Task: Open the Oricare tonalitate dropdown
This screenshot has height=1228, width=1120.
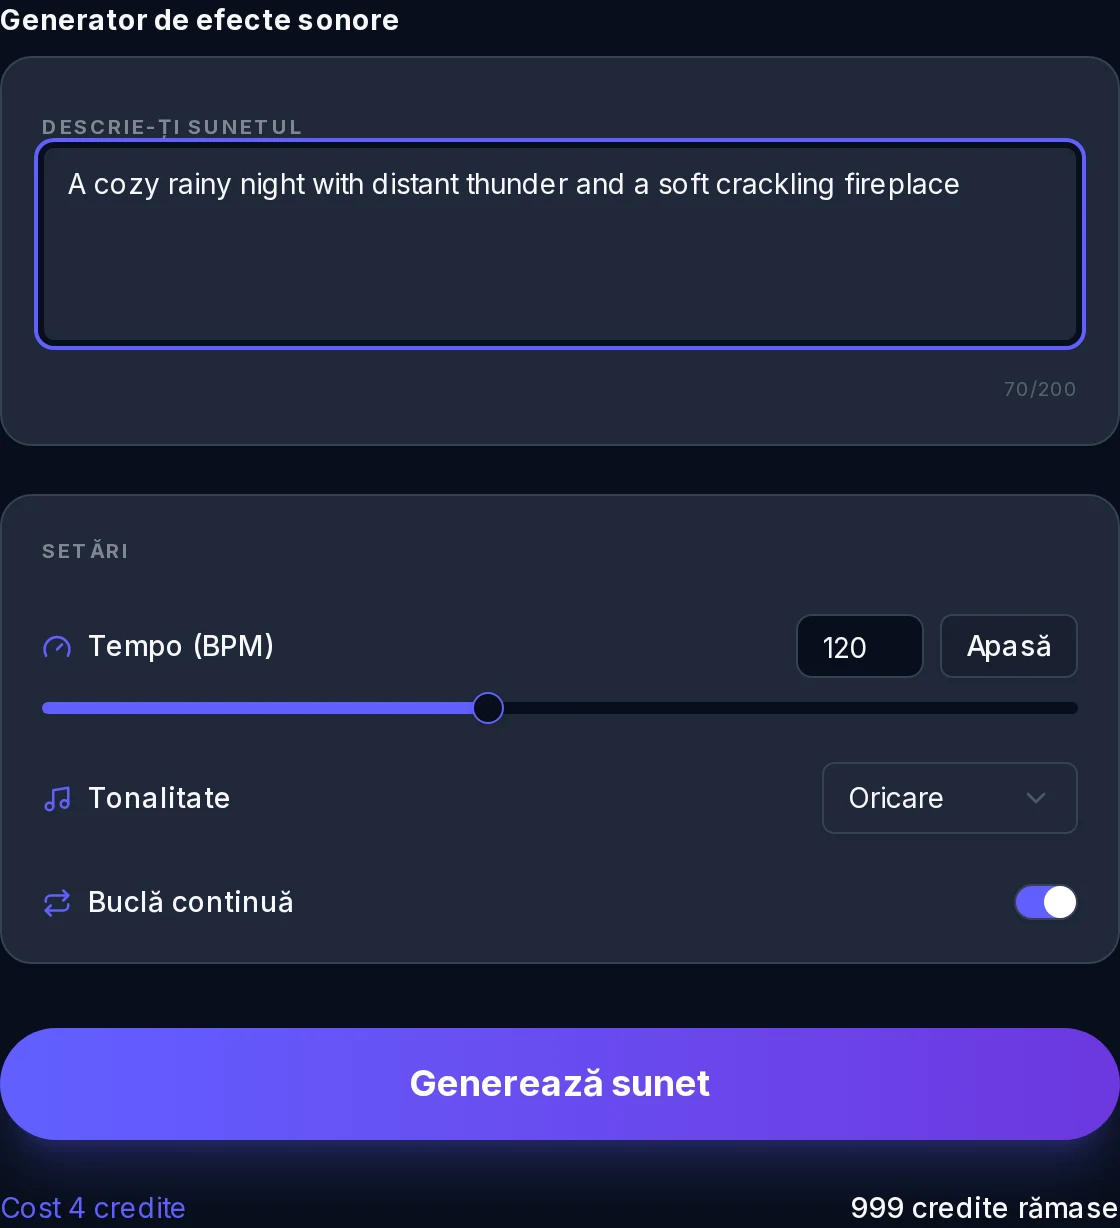Action: (949, 798)
